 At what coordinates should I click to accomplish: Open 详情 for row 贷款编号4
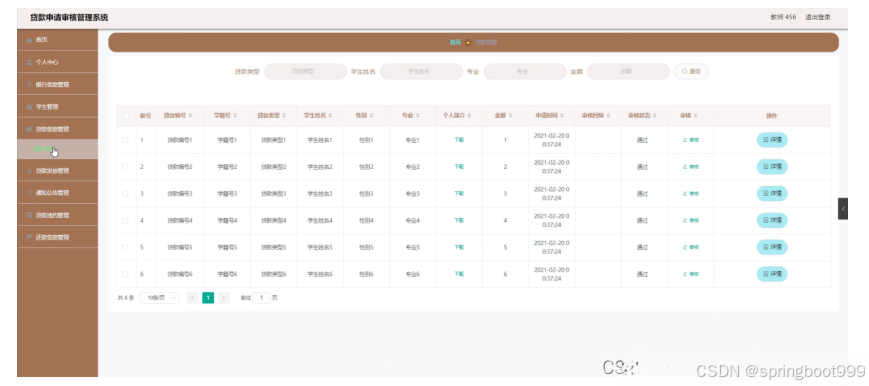772,221
